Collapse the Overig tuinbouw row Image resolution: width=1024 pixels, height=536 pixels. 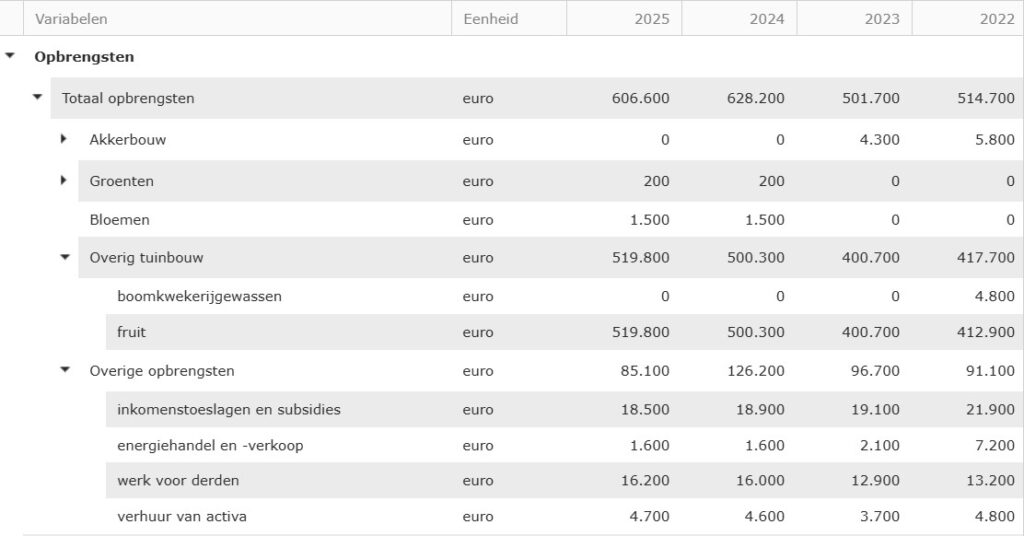pos(65,257)
